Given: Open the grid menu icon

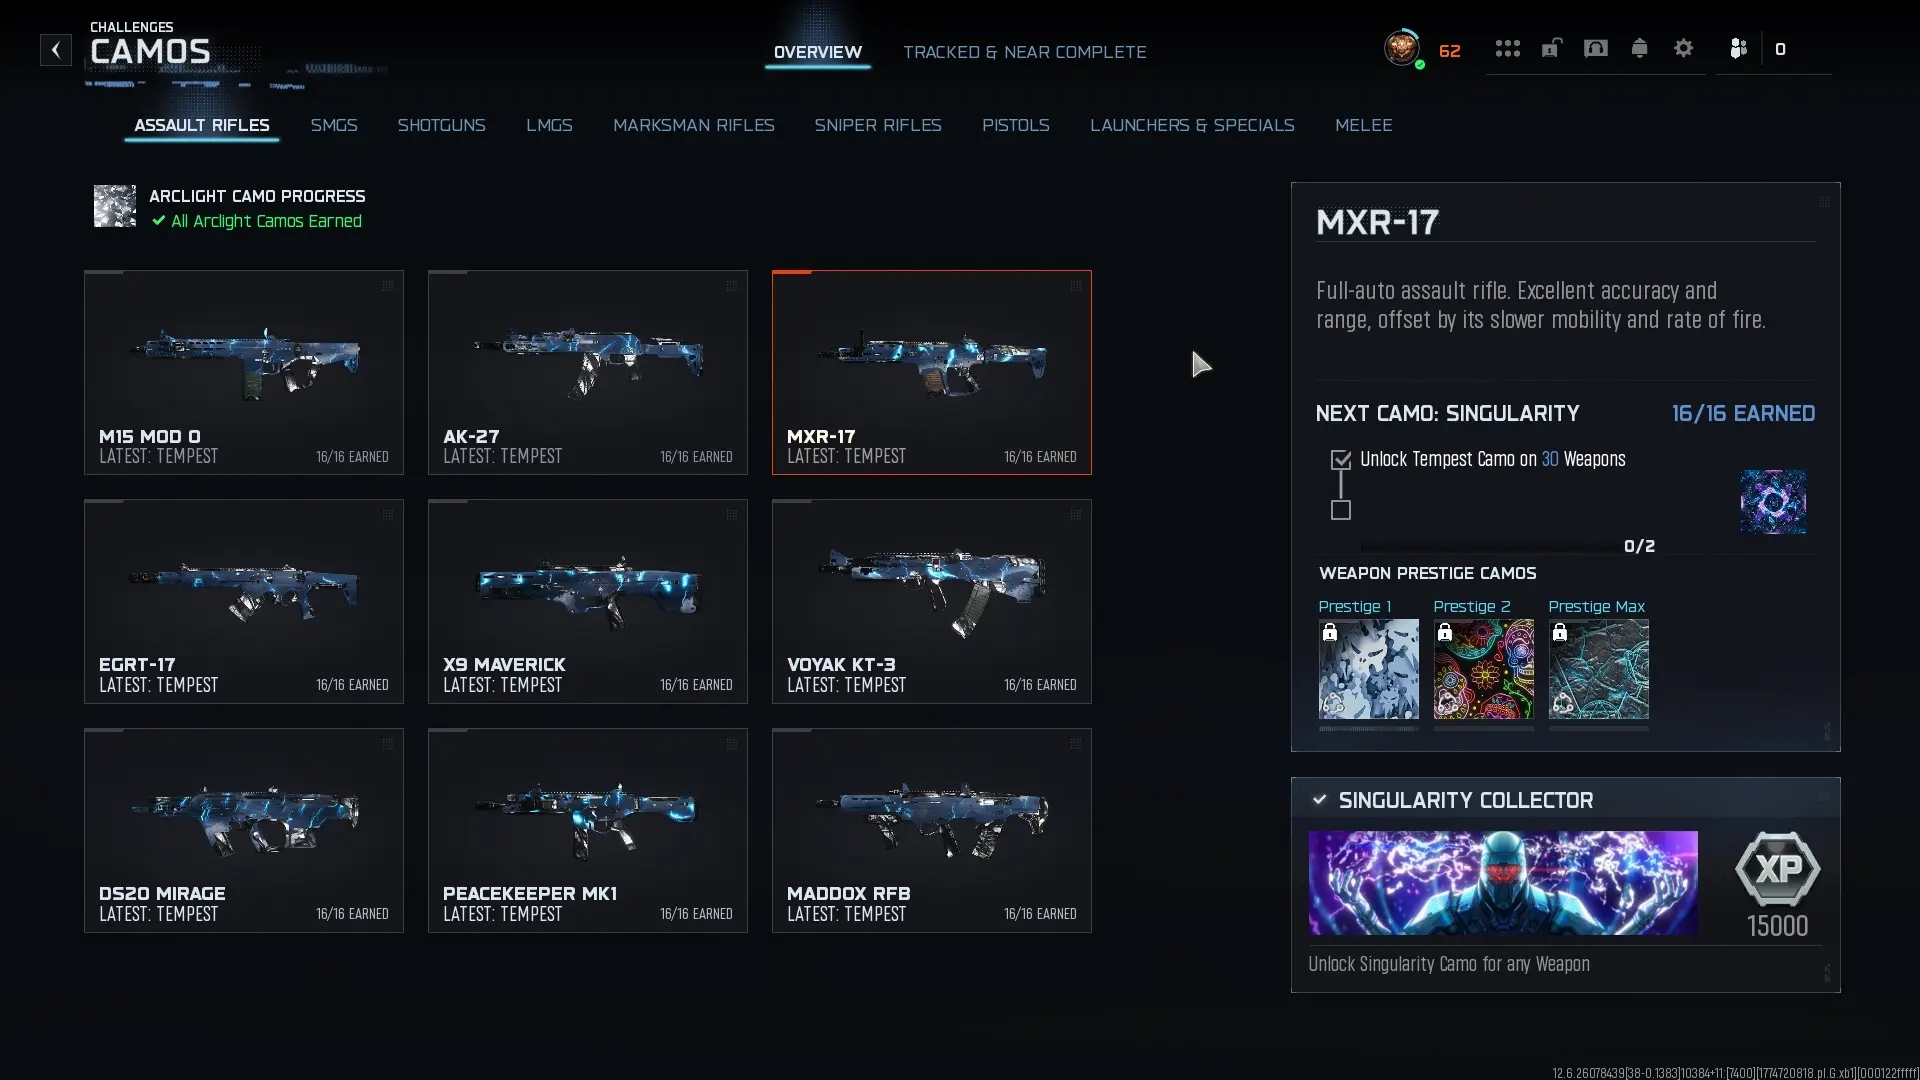Looking at the screenshot, I should (1507, 49).
